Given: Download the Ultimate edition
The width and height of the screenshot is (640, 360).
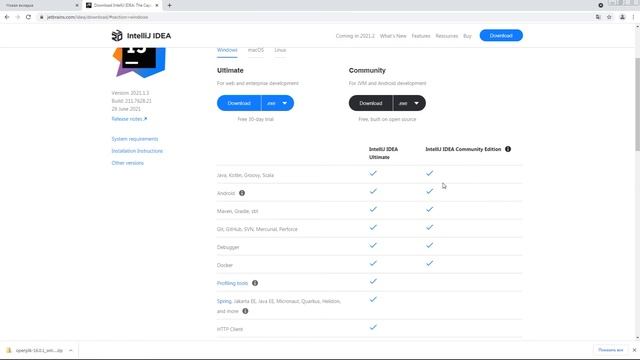Looking at the screenshot, I should (x=239, y=103).
